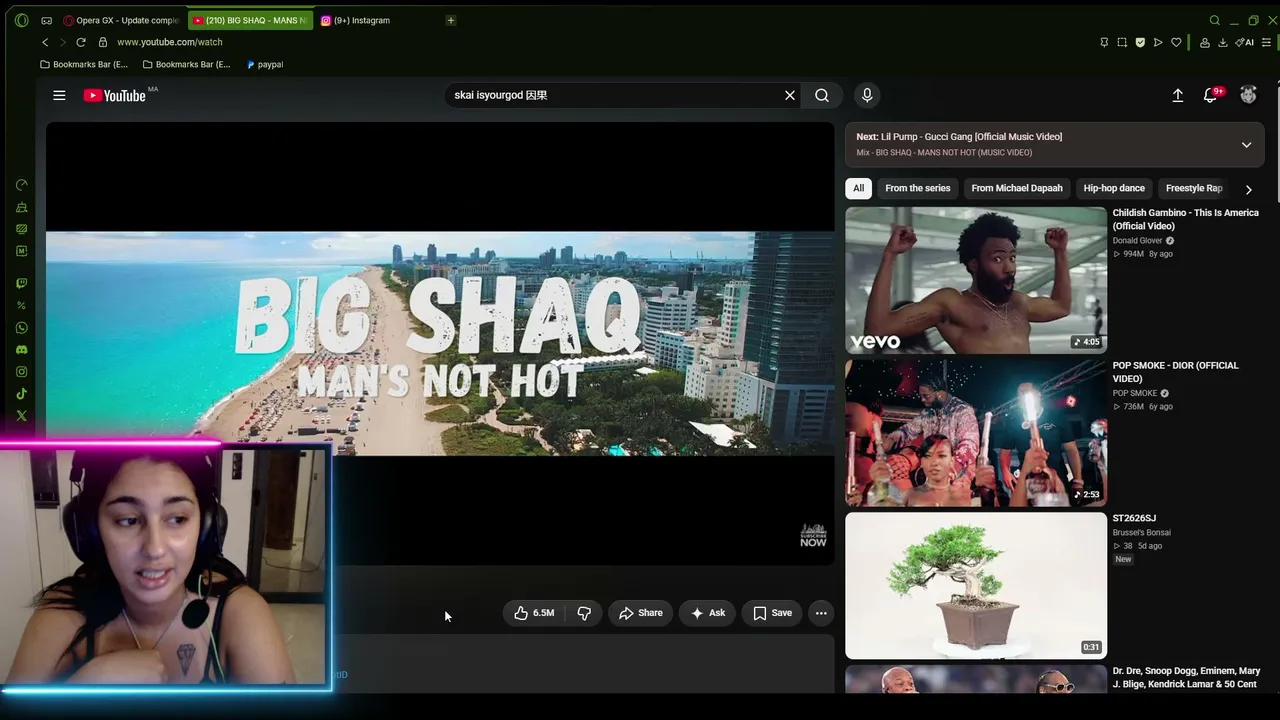Select the From the series chip
1280x720 pixels.
point(918,188)
